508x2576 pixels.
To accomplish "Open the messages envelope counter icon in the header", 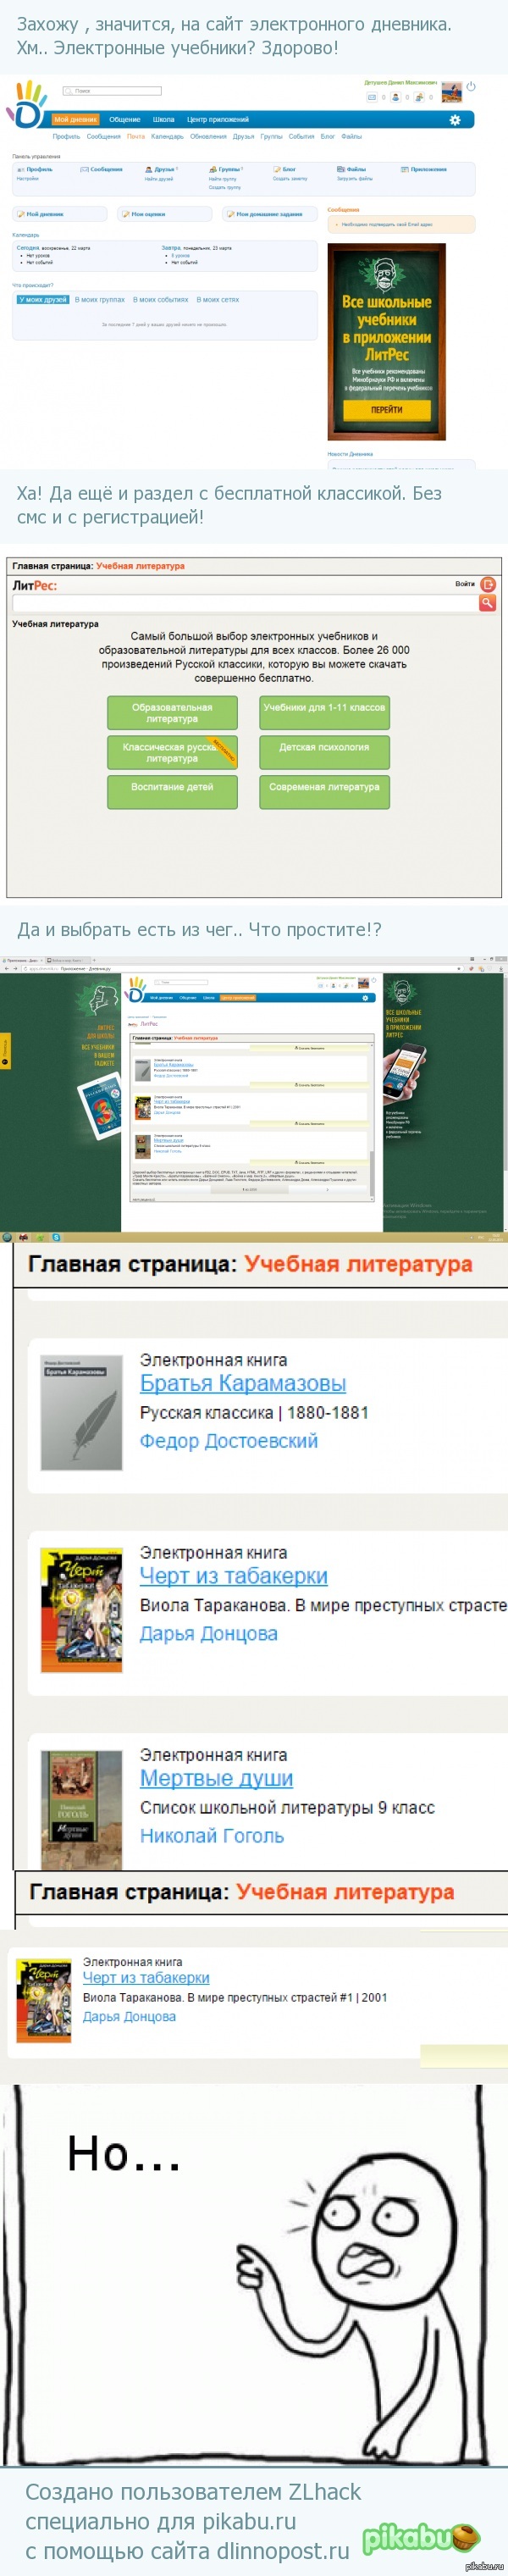I will click(372, 97).
